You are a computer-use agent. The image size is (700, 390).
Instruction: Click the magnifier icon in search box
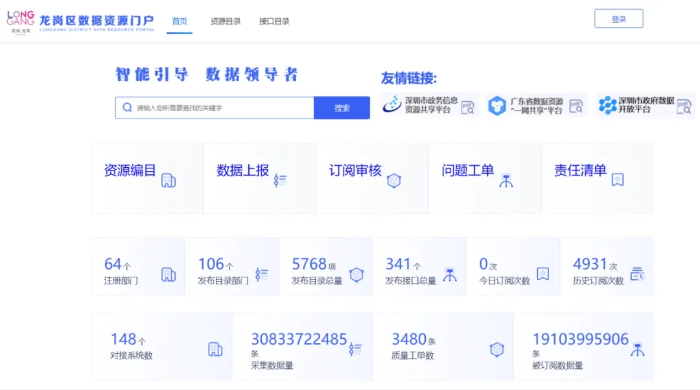127,108
